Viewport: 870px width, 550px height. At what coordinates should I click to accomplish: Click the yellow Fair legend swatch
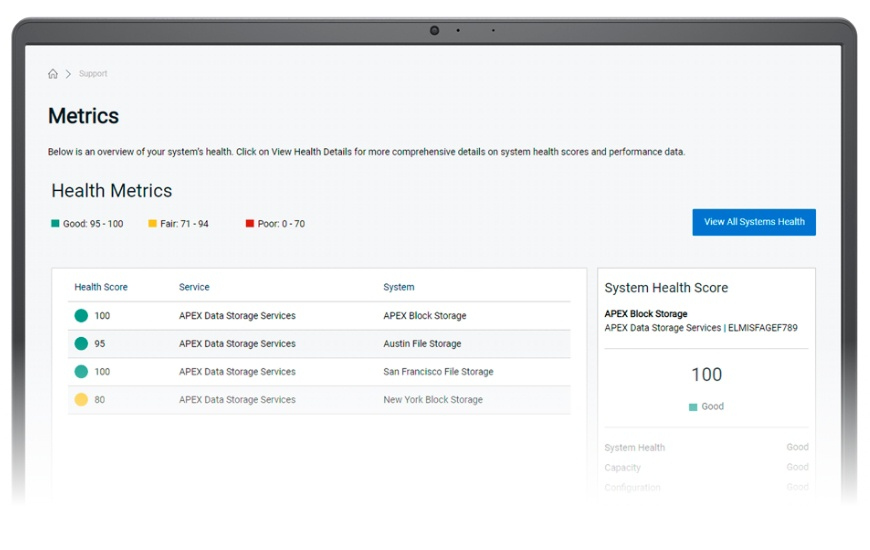click(x=152, y=223)
